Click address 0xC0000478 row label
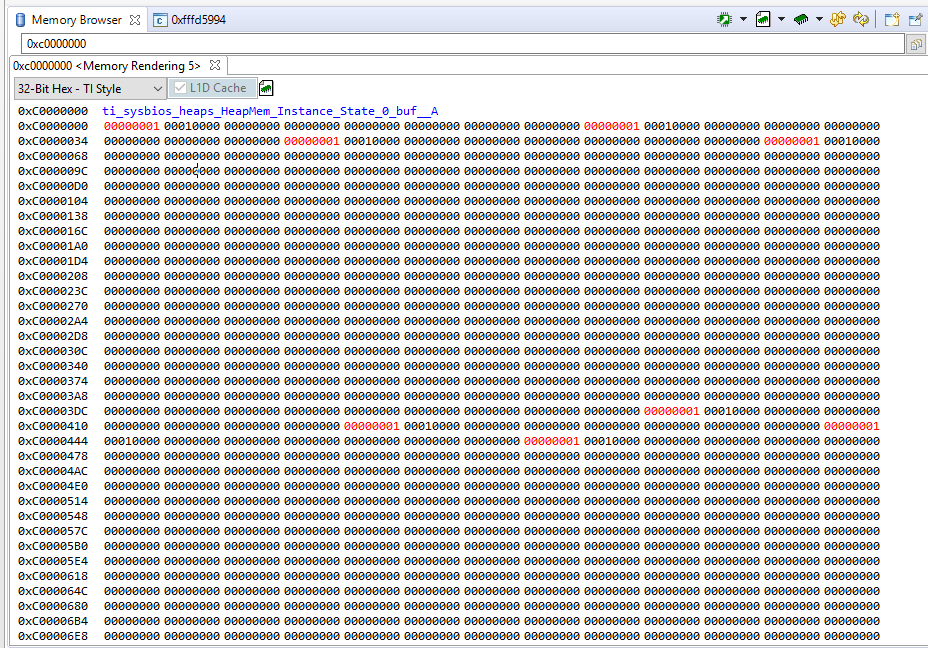The width and height of the screenshot is (932, 648). (53, 456)
